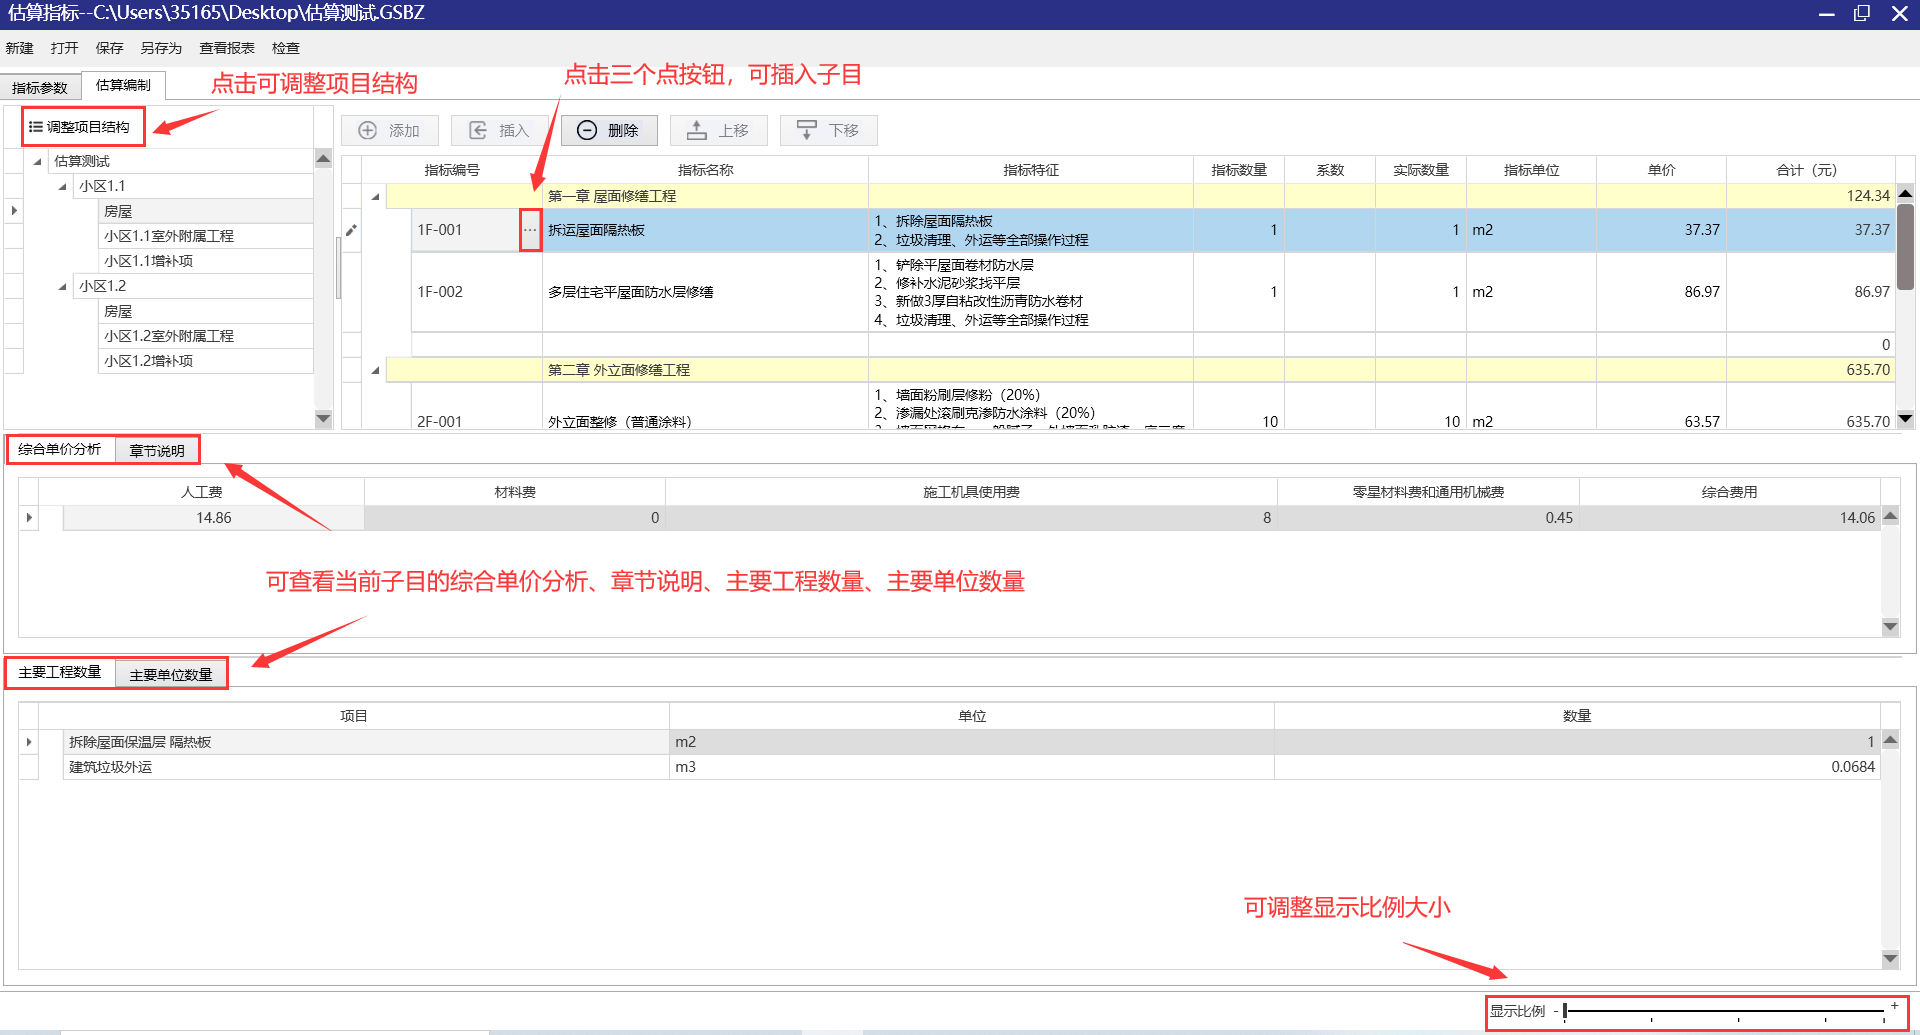Click the 合计（元） column header

click(x=1810, y=170)
